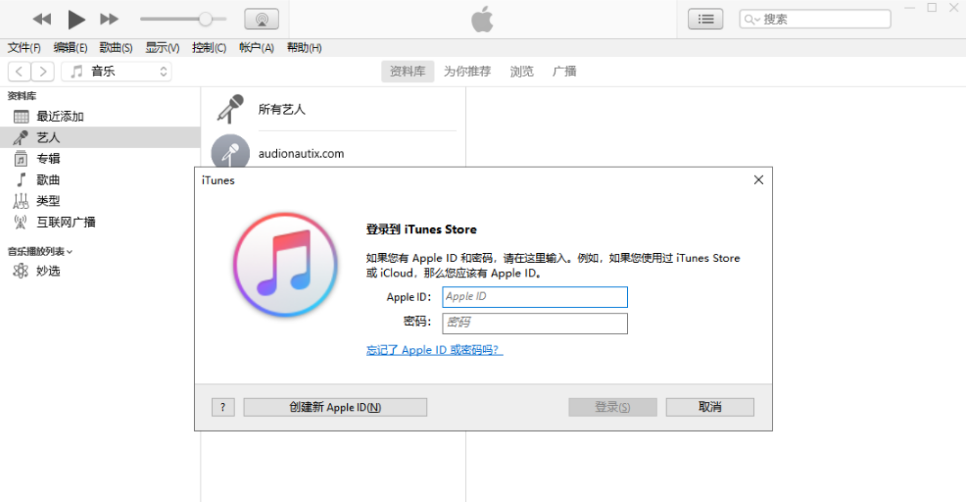966x502 pixels.
Task: Select 最近添加 in the sidebar
Action: [100, 116]
